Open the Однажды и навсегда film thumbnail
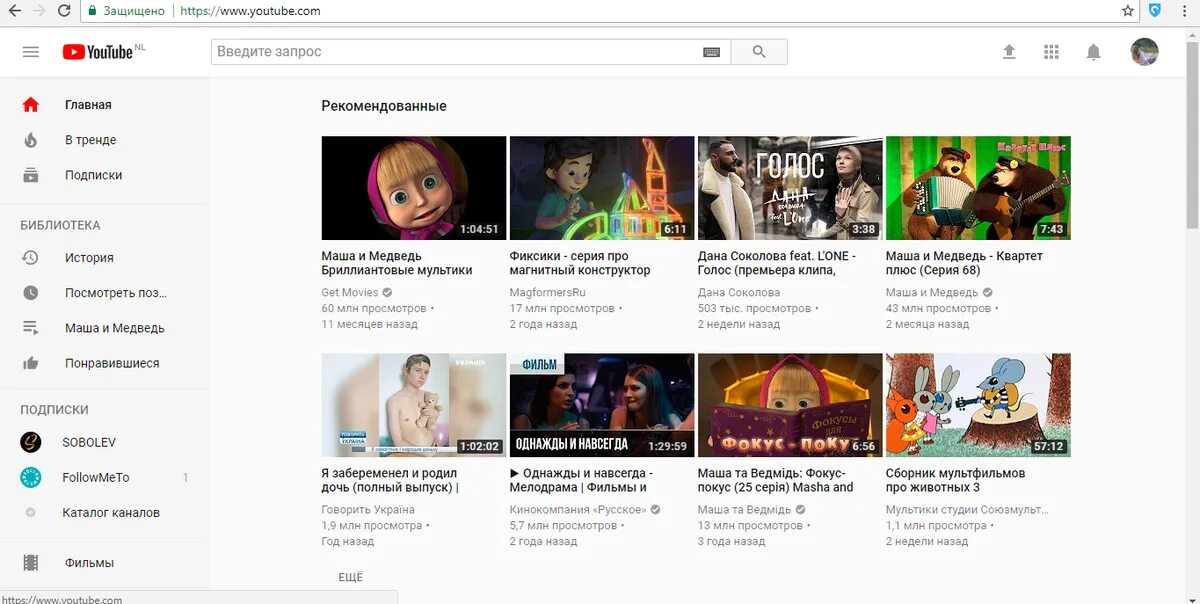This screenshot has height=604, width=1200. click(x=601, y=405)
